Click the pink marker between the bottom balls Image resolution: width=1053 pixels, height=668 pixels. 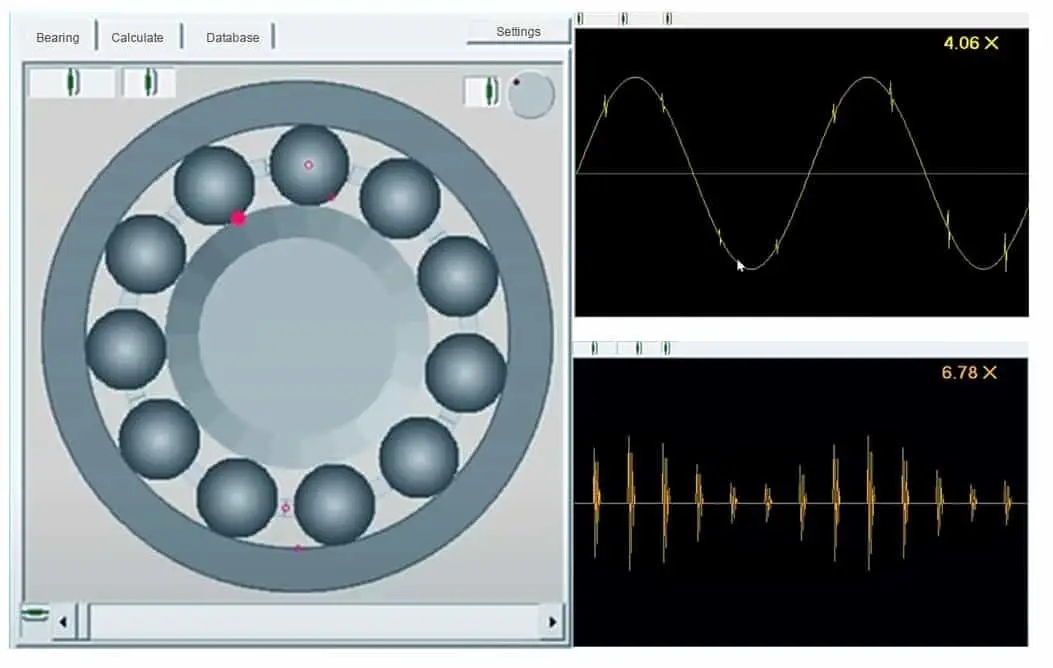[286, 508]
